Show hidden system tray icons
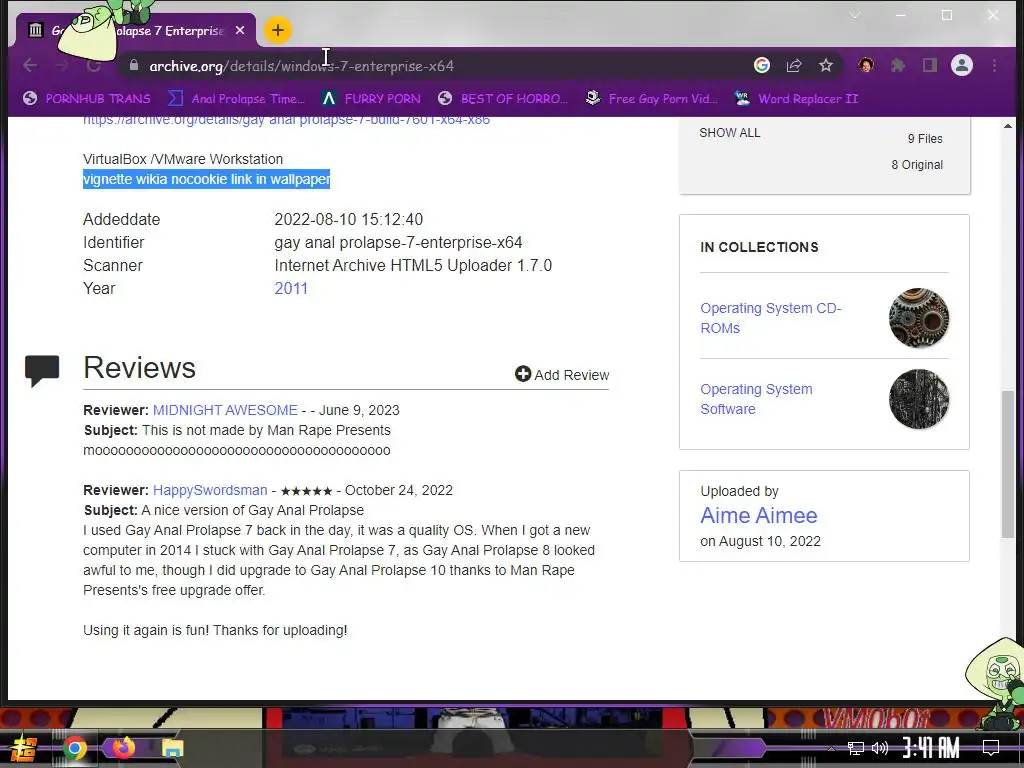This screenshot has height=768, width=1024. (x=831, y=748)
